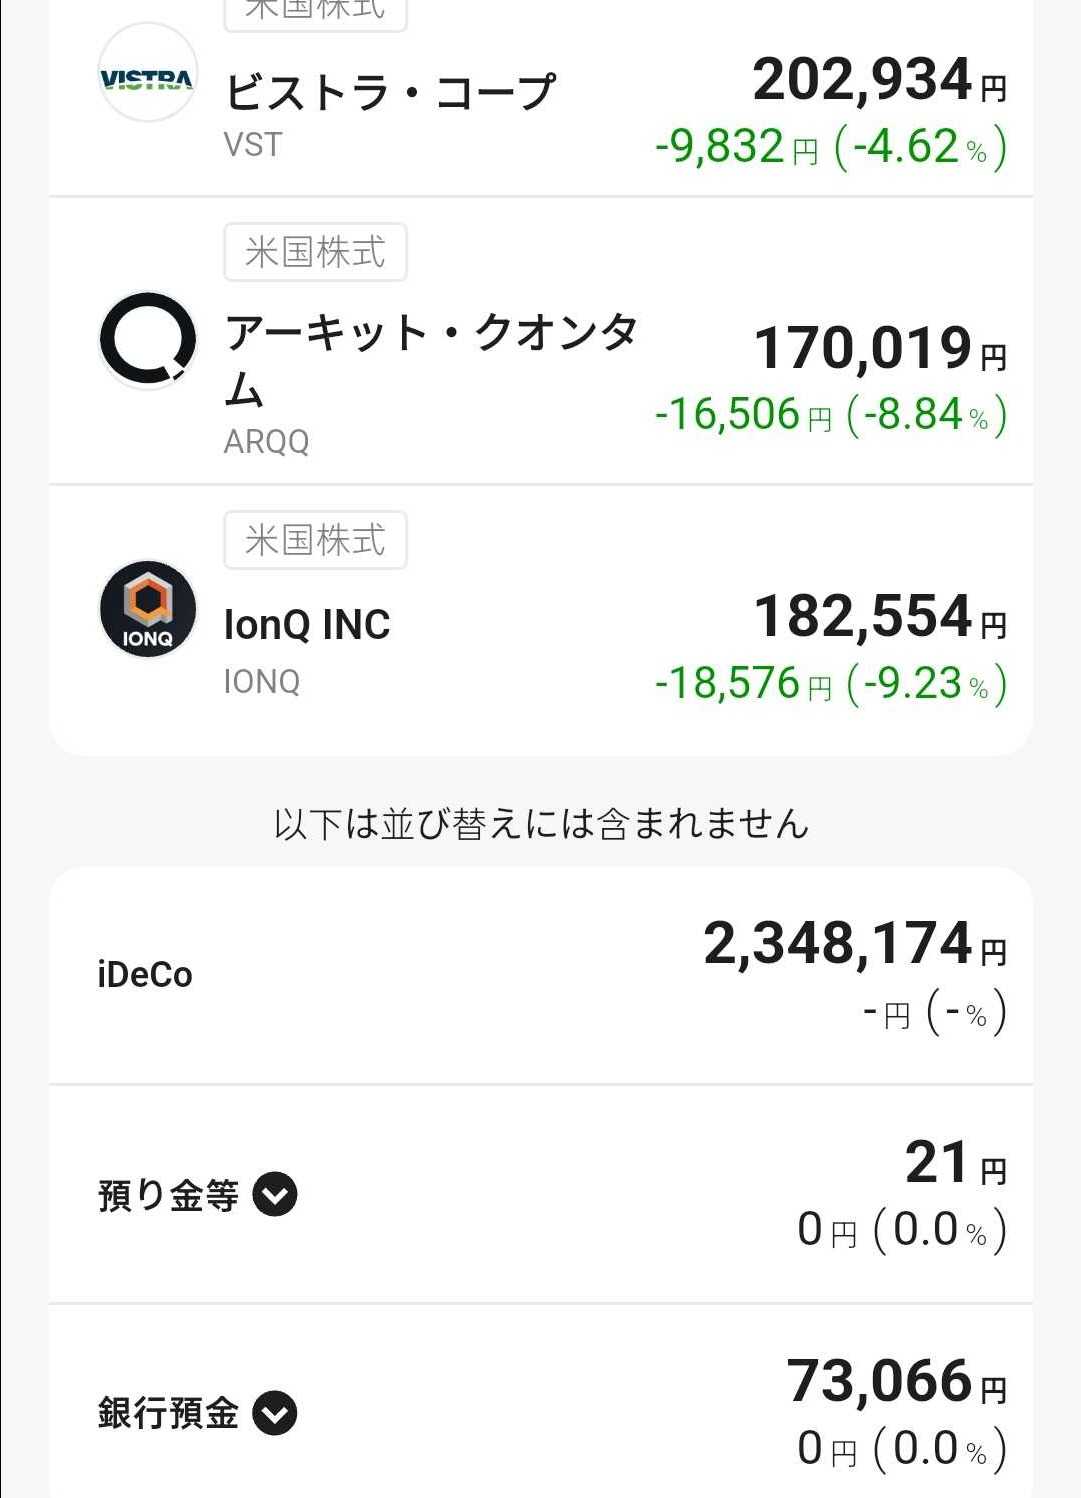
Task: Tap the -18,576円 loss figure
Action: click(x=743, y=684)
